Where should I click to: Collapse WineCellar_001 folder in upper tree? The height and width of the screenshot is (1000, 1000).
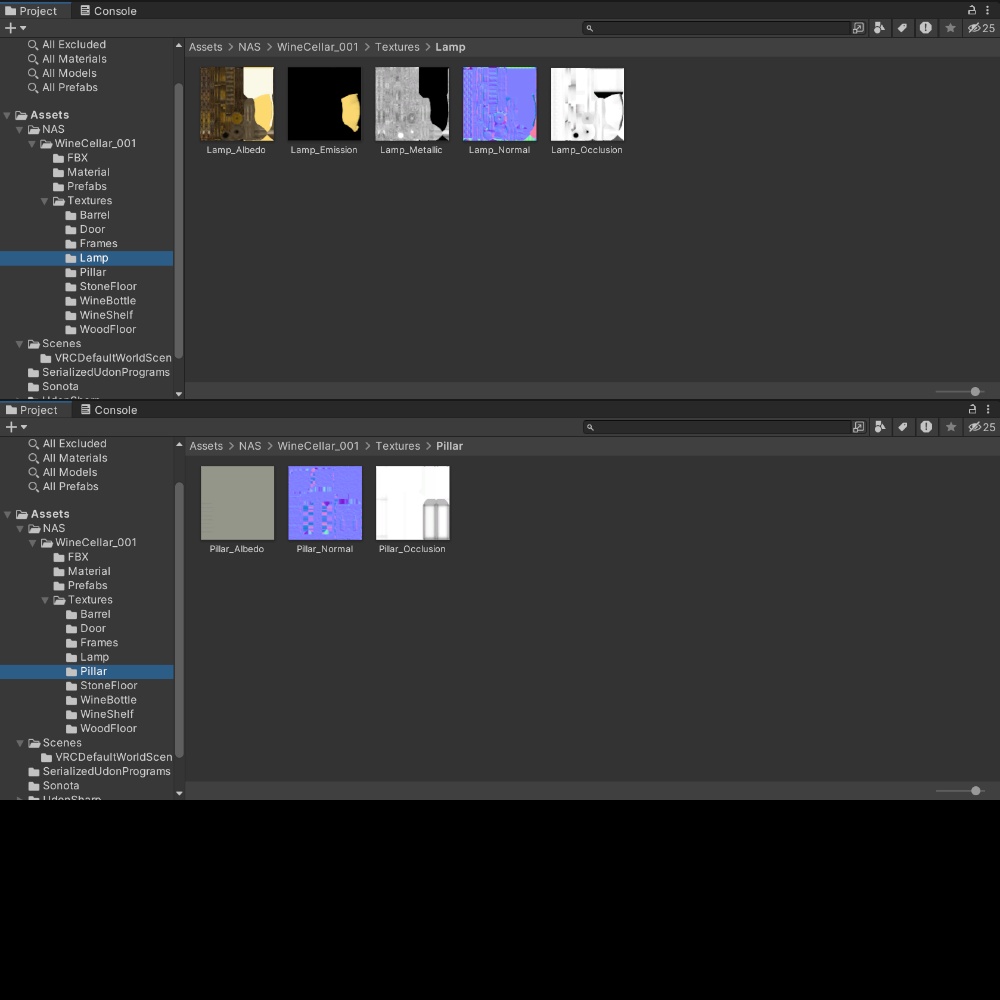(x=32, y=144)
